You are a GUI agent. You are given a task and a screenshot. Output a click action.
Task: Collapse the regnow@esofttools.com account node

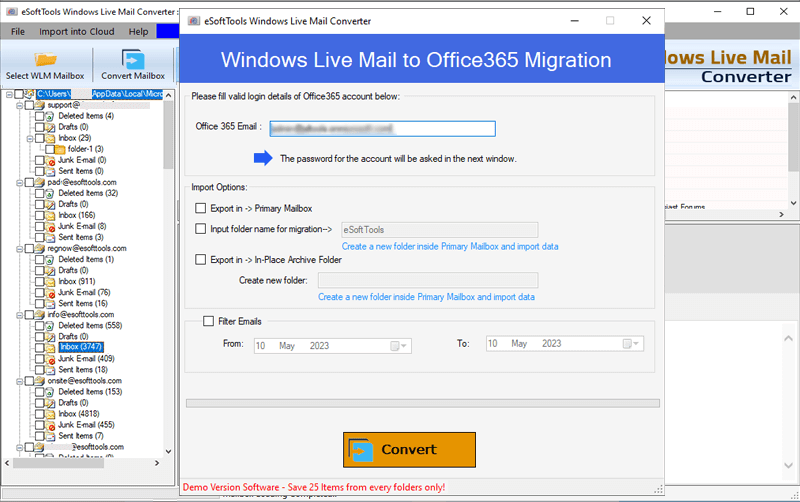(19, 248)
